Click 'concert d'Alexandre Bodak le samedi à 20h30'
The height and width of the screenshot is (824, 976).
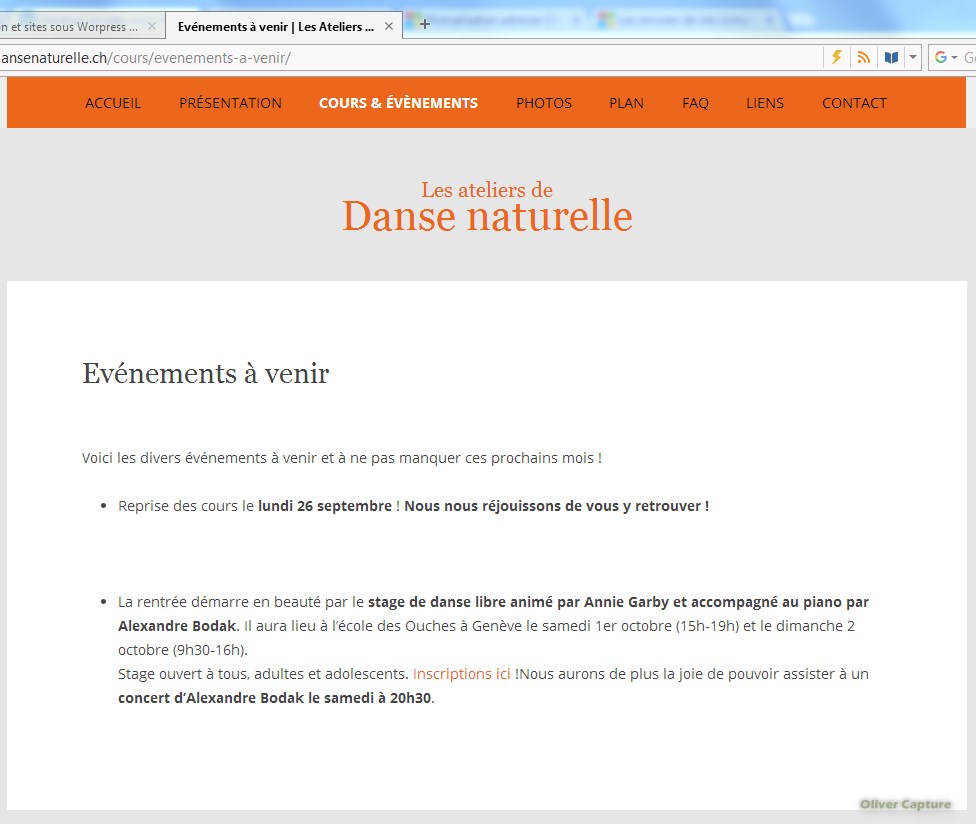tap(274, 698)
